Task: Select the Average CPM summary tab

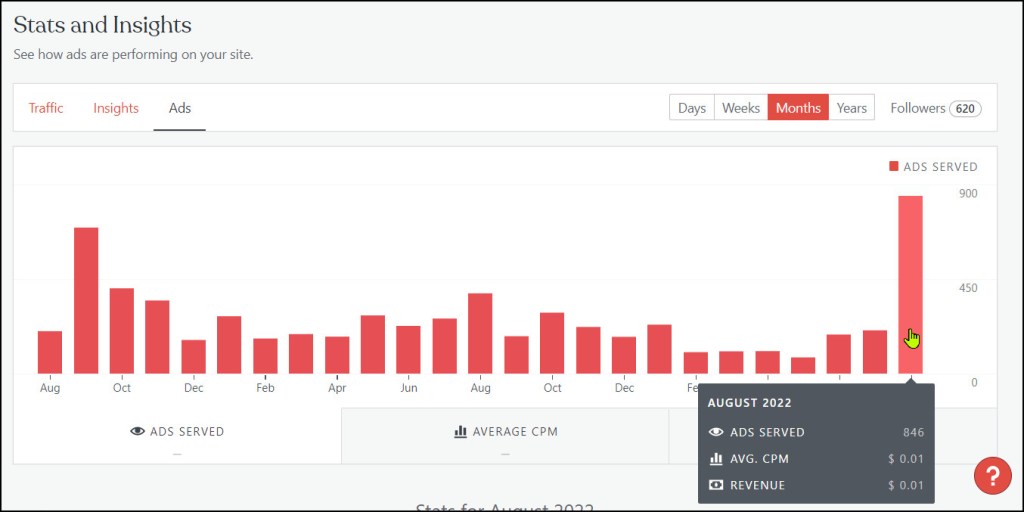Action: click(x=505, y=436)
